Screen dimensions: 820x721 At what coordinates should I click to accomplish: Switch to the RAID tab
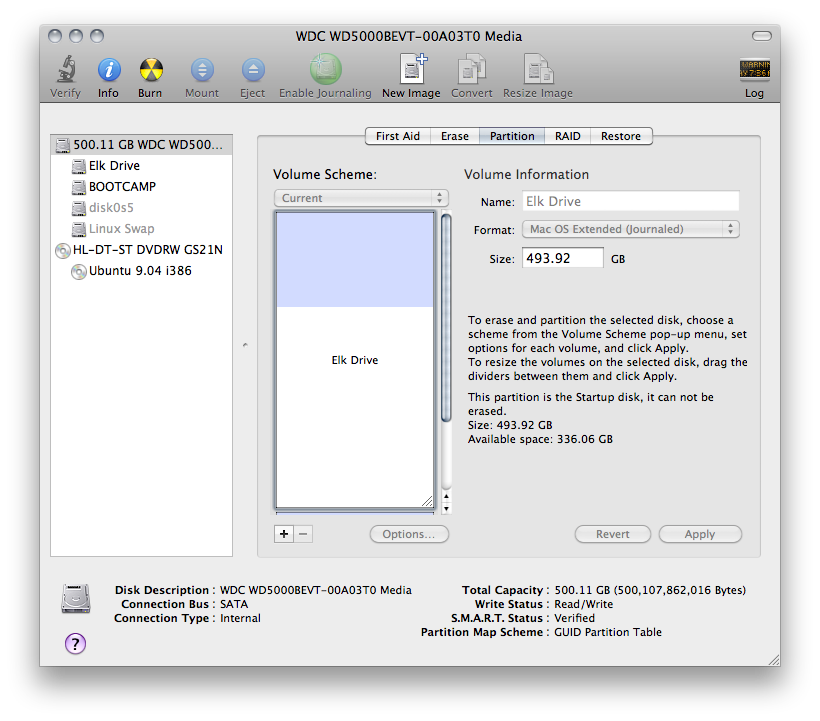567,136
